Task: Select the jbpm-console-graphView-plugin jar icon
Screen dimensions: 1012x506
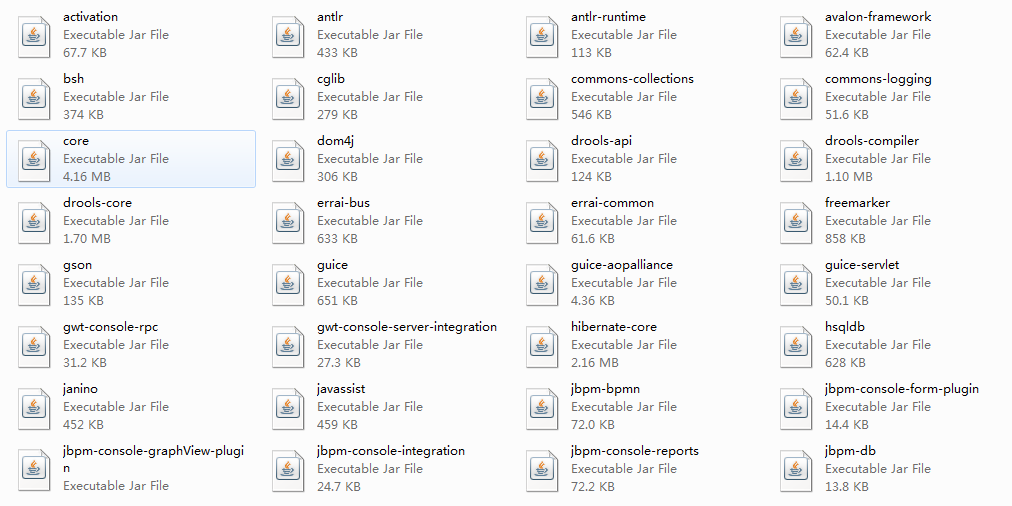Action: click(34, 470)
